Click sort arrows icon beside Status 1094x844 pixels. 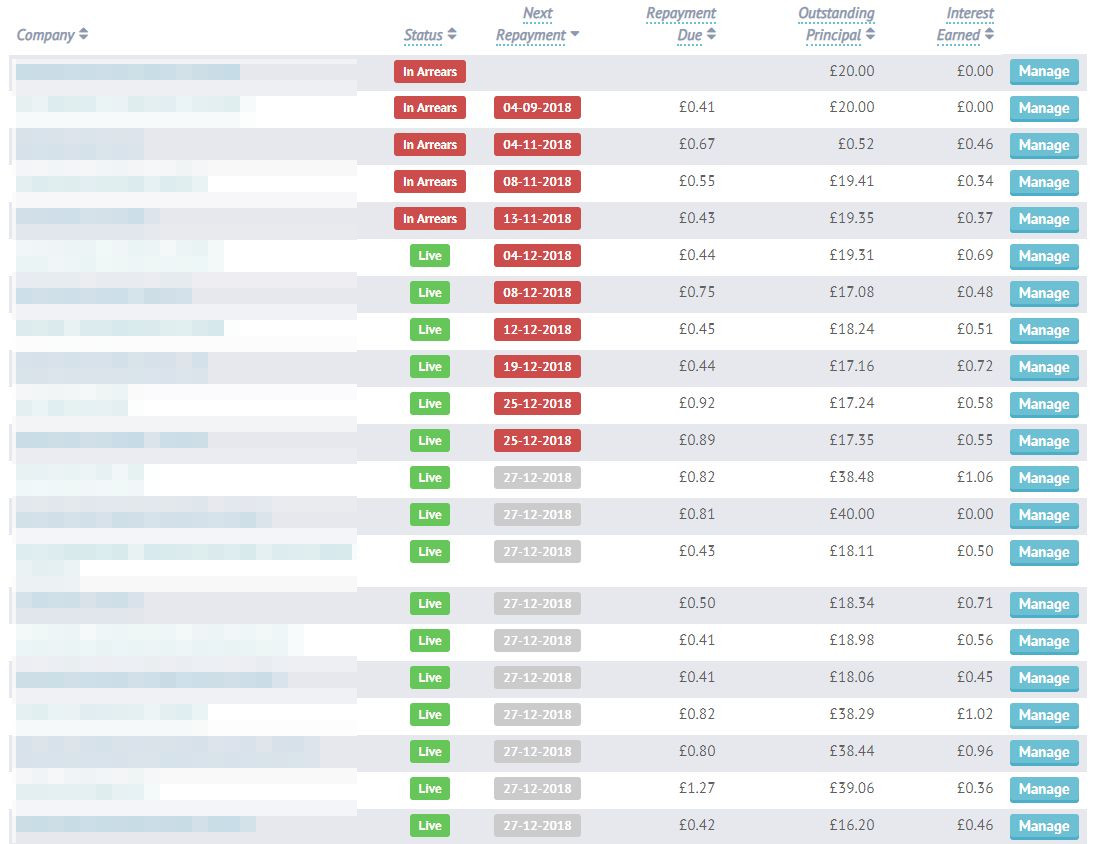(451, 33)
